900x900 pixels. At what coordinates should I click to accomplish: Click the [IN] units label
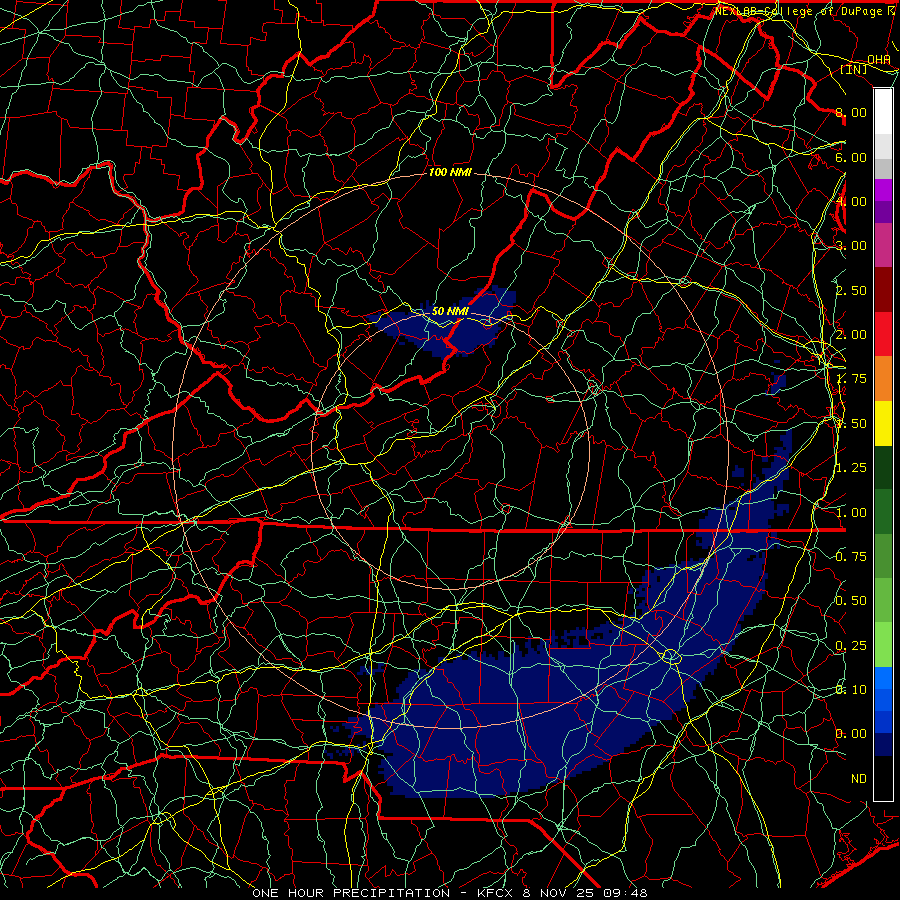click(854, 69)
